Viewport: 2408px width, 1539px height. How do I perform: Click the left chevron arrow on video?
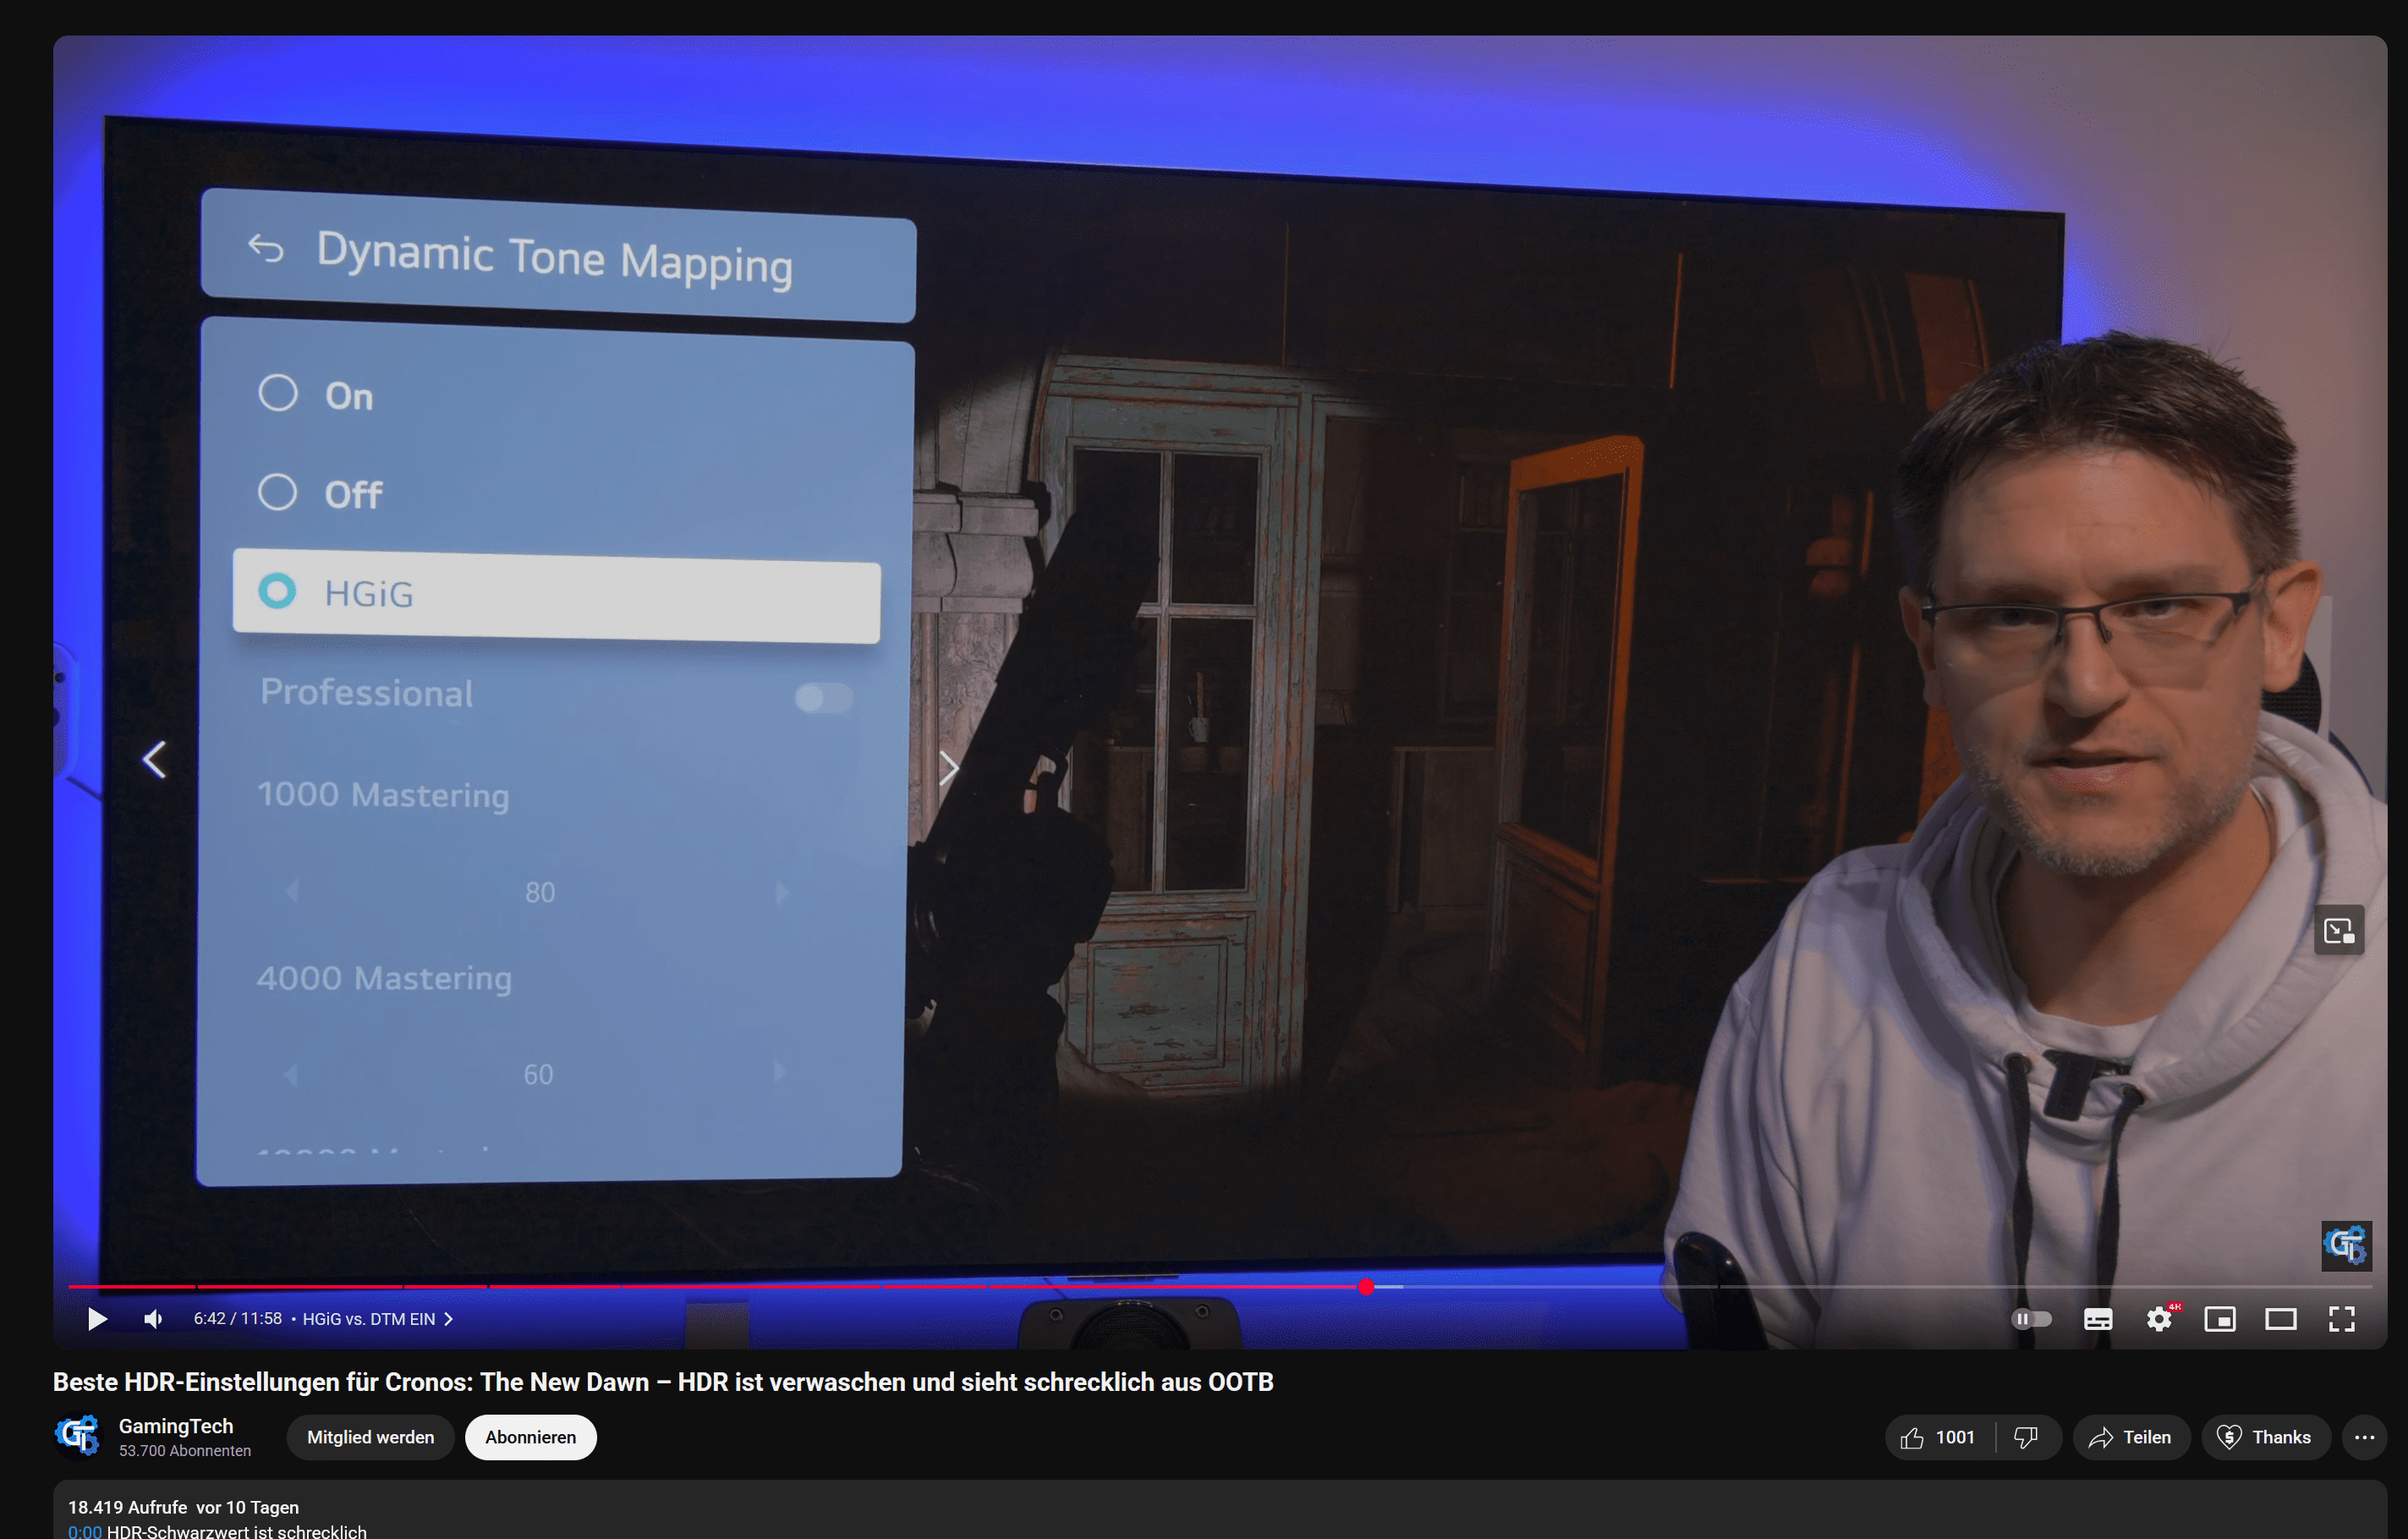pos(154,760)
